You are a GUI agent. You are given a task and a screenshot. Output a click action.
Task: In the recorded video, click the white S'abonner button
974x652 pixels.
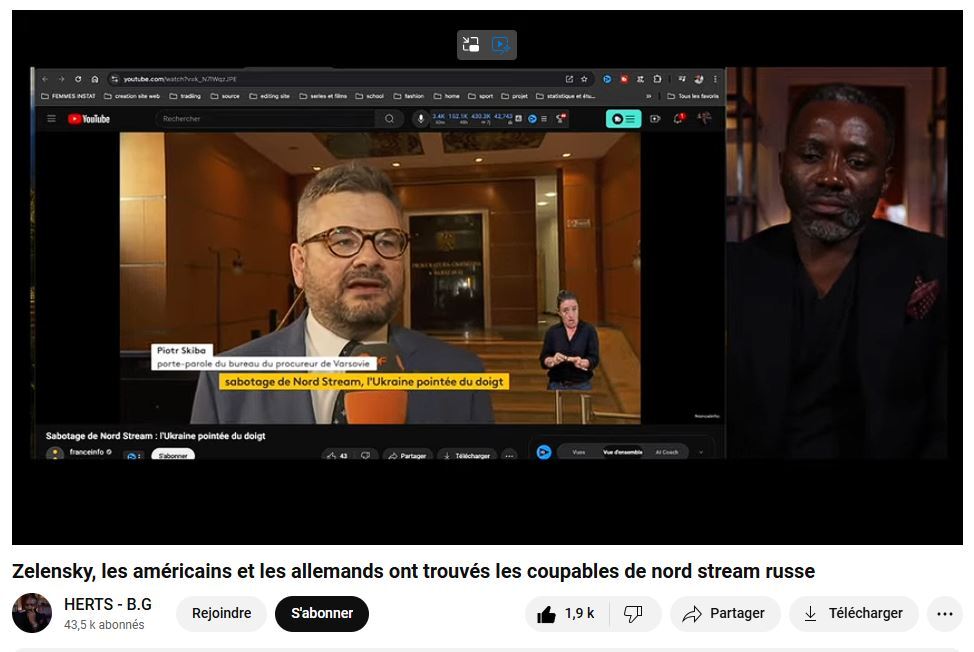click(173, 455)
